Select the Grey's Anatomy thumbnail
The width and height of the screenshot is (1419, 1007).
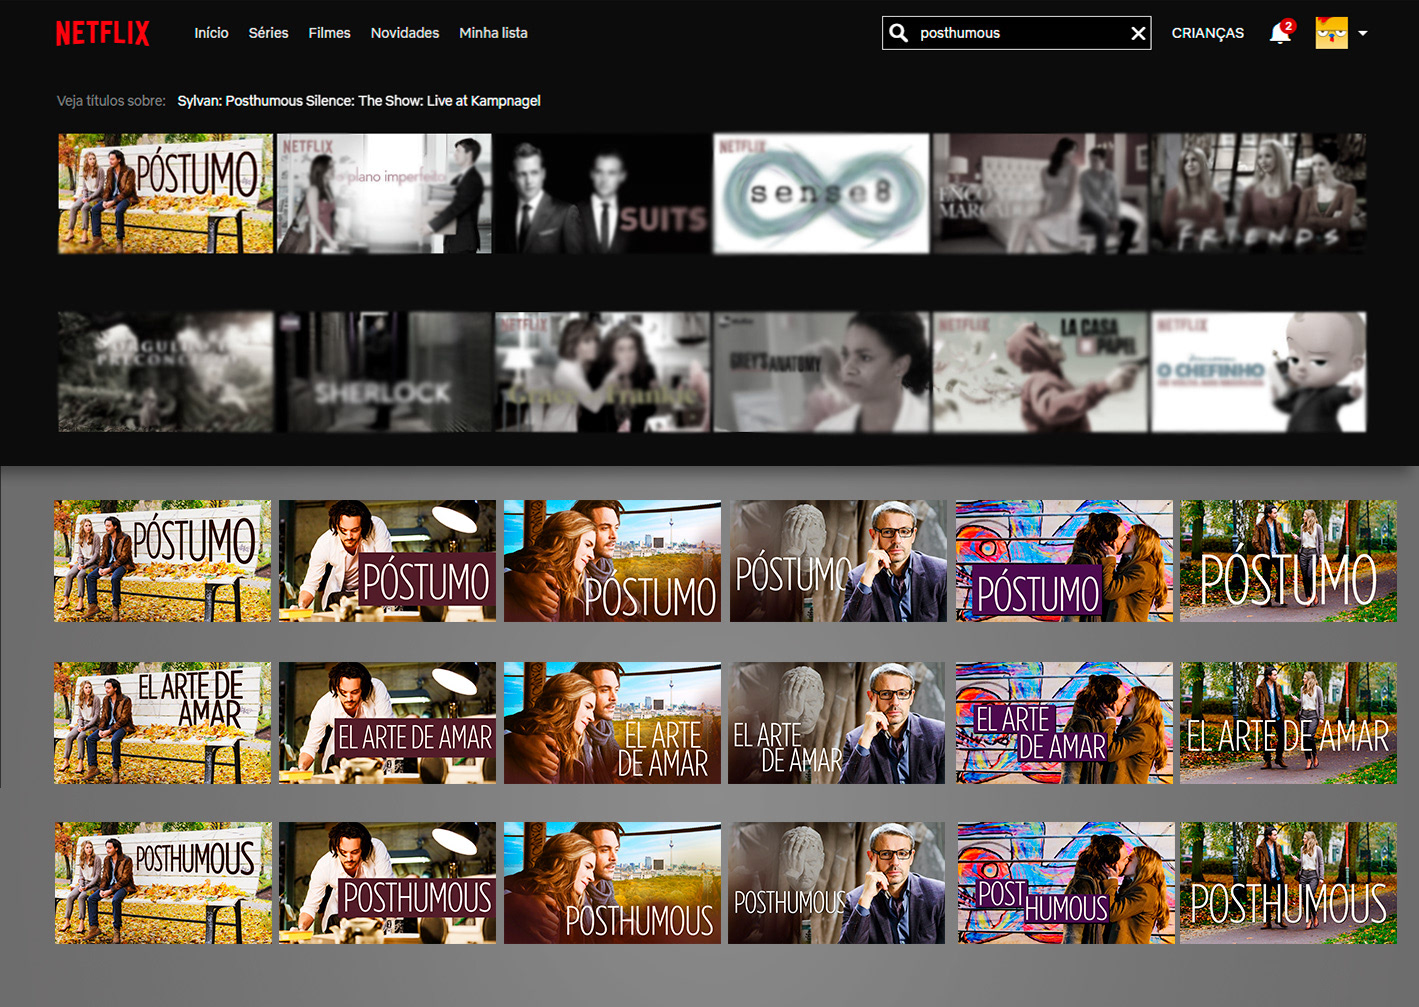pyautogui.click(x=821, y=372)
